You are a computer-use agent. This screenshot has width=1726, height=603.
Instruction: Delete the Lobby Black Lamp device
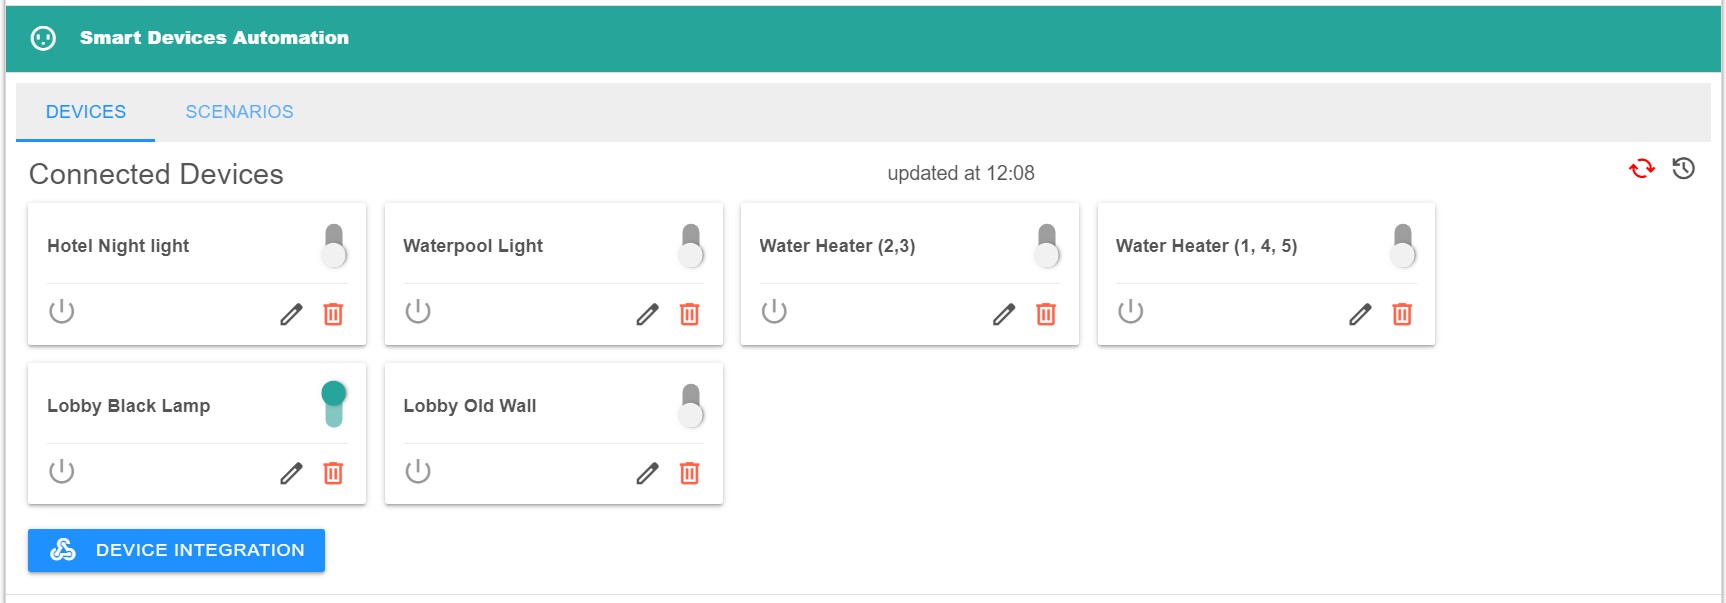click(x=333, y=473)
